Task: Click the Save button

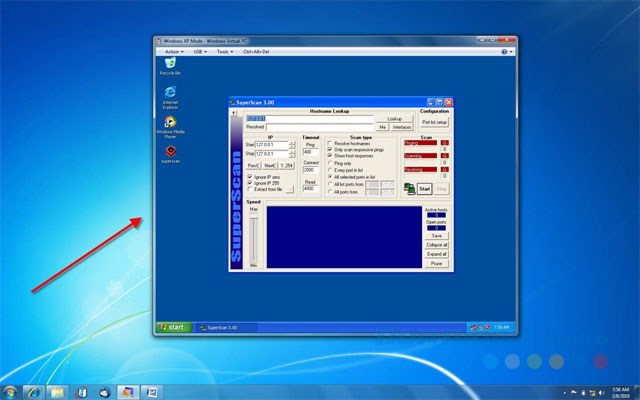Action: [x=437, y=236]
